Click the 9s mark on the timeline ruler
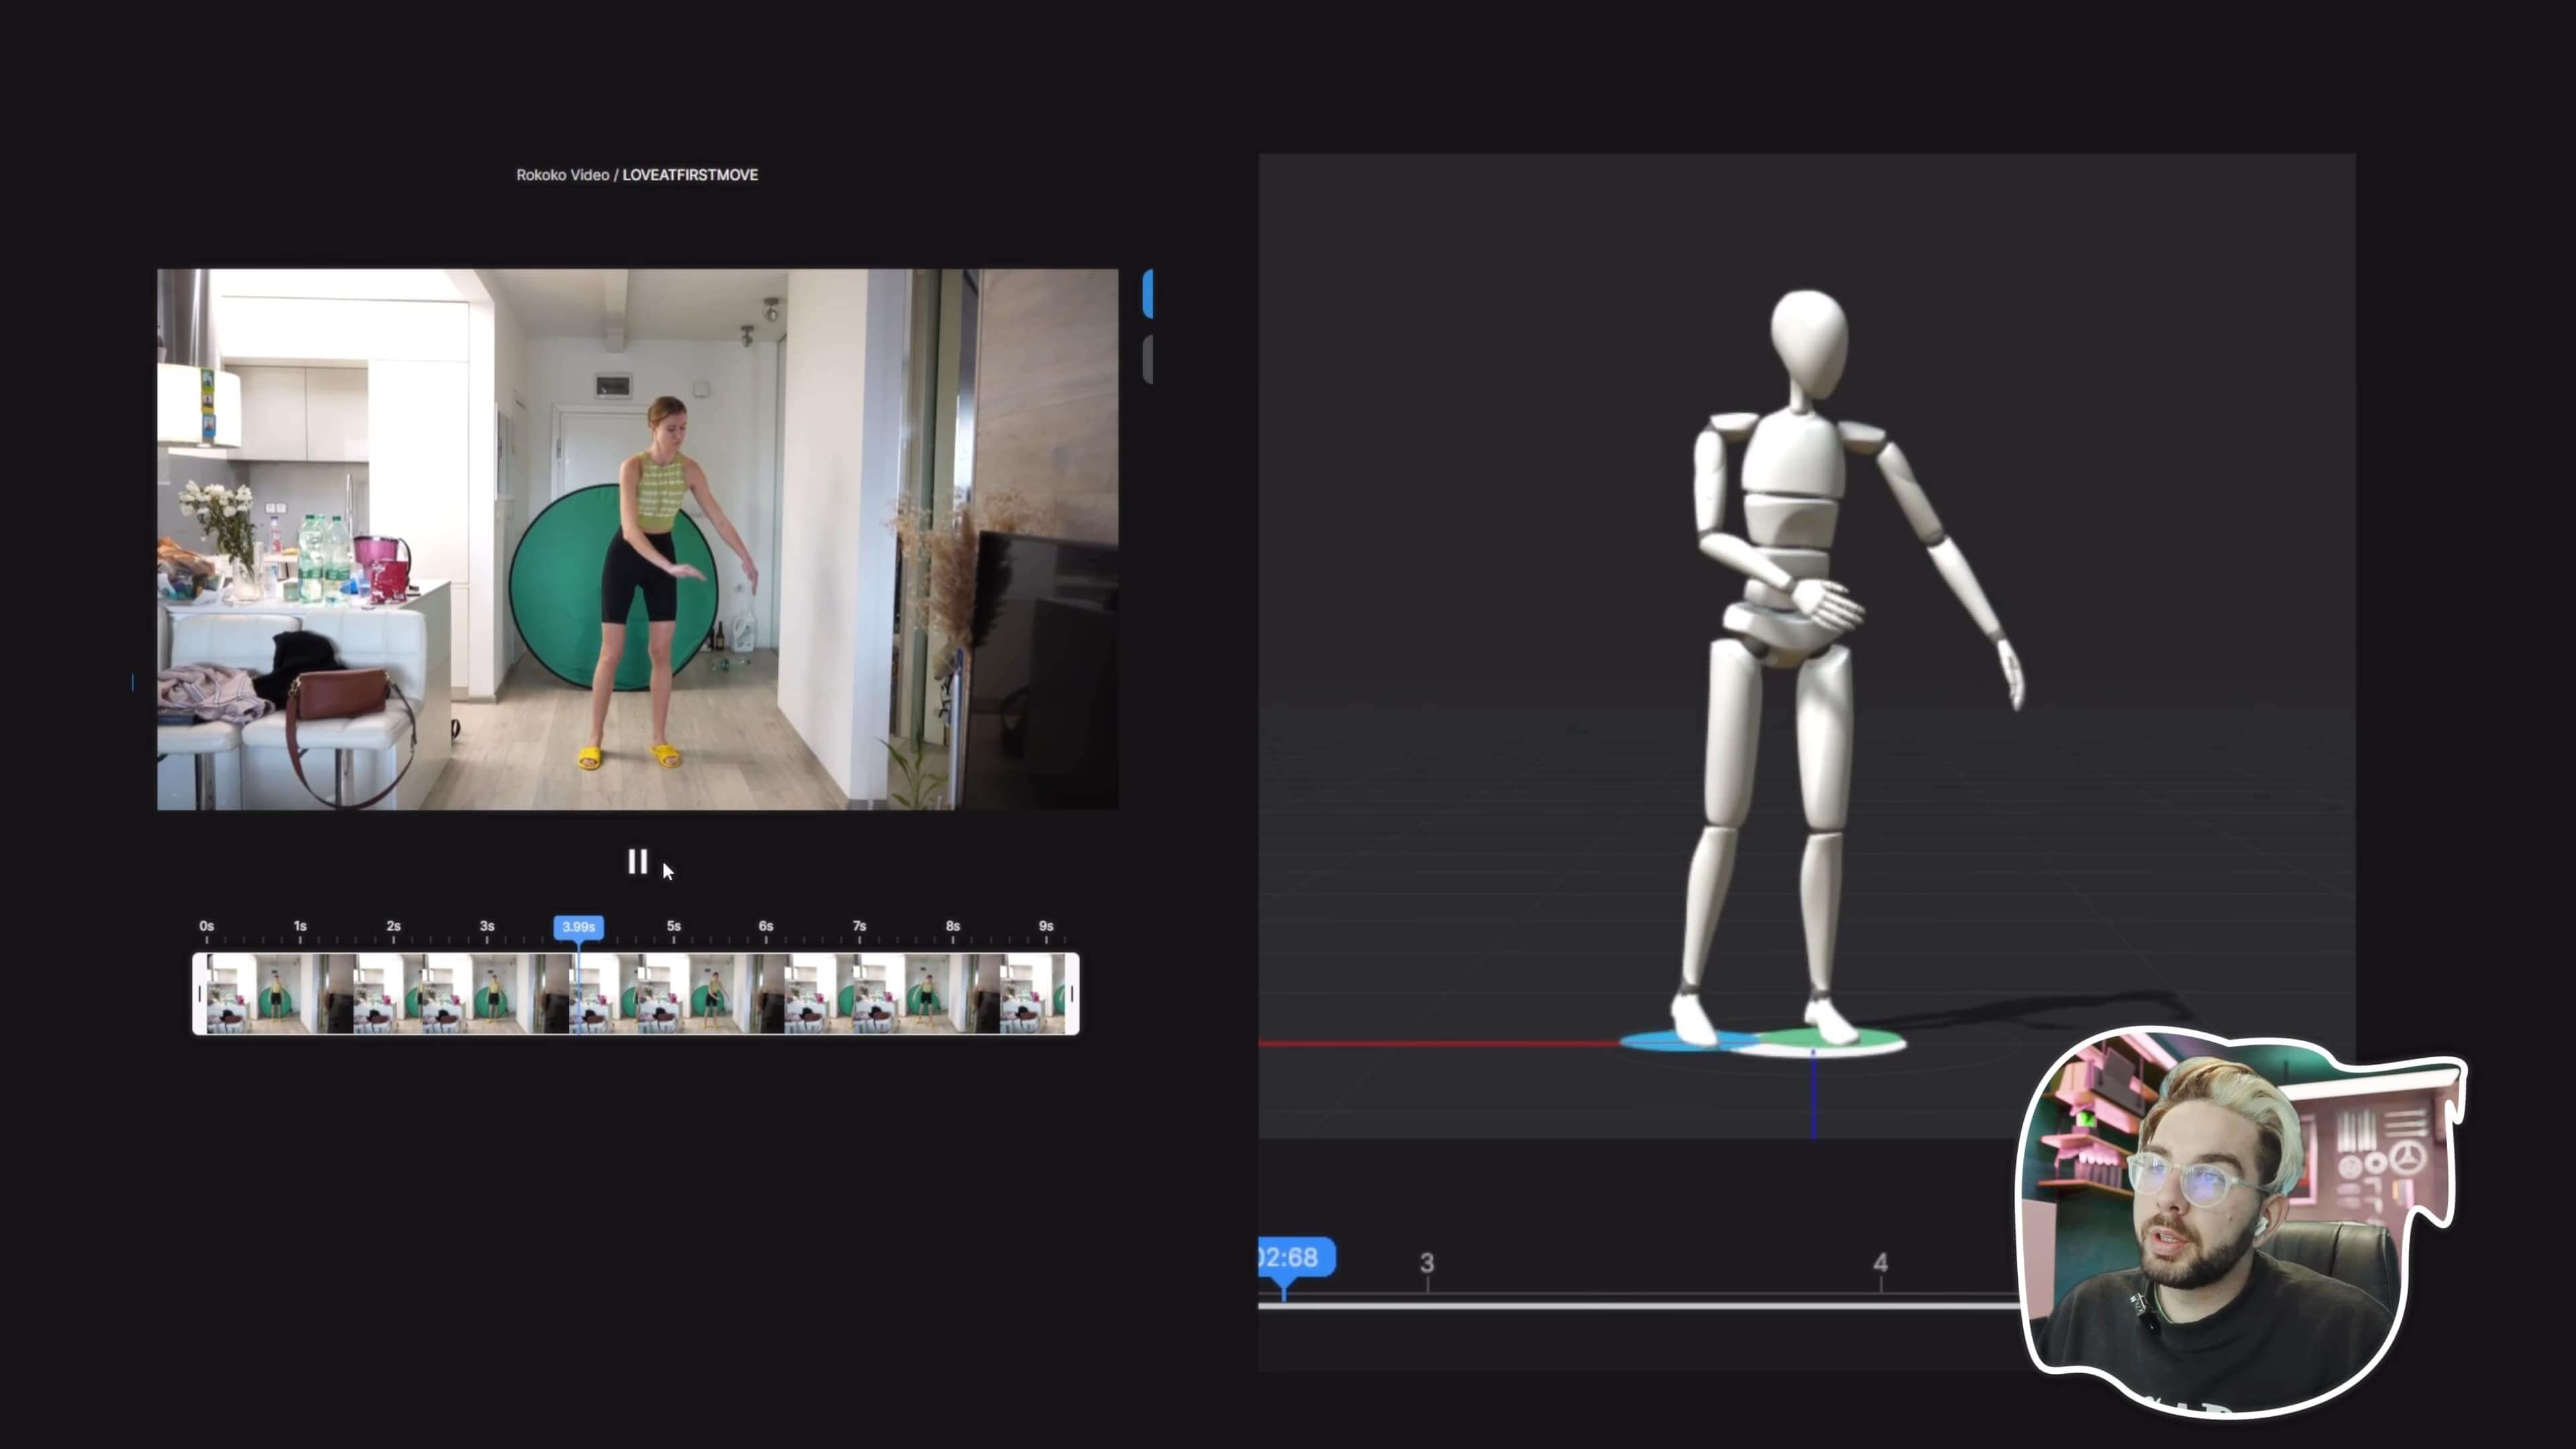This screenshot has height=1449, width=2576. 1046,926
